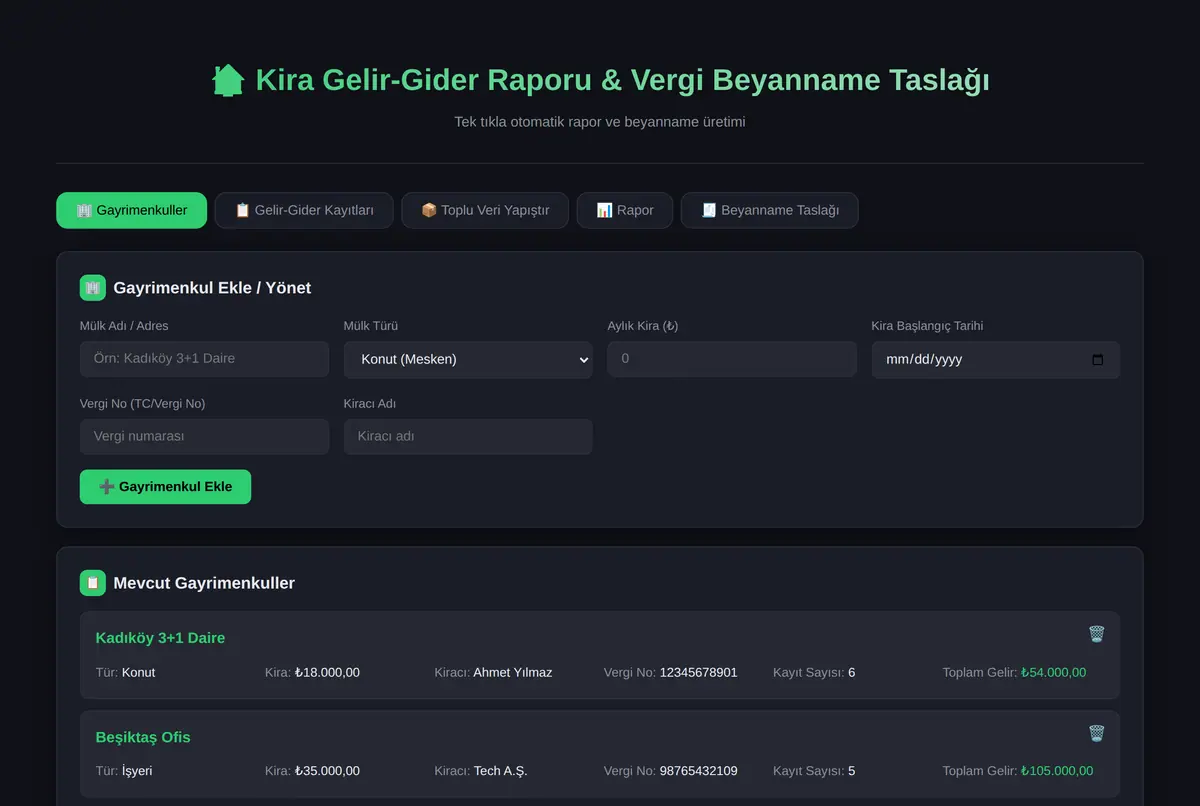Viewport: 1200px width, 806px height.
Task: Click the Tür: Konut label
Action: [x=125, y=673]
